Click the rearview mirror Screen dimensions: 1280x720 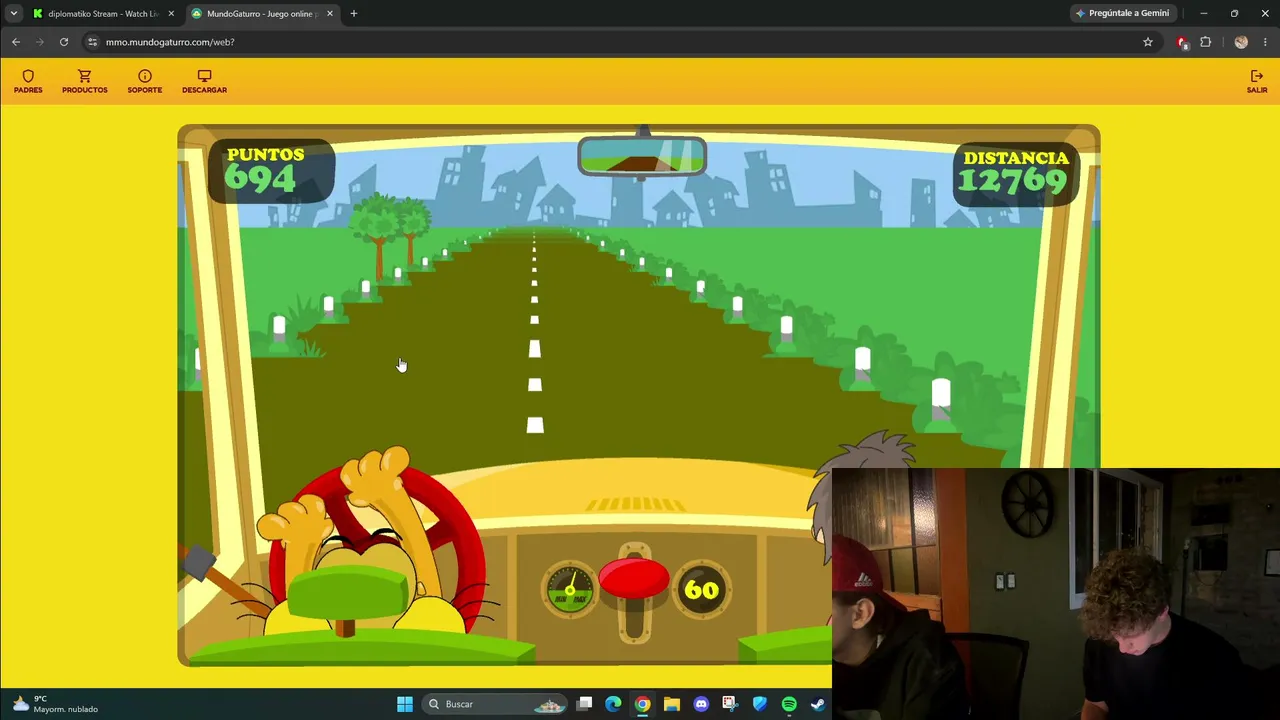[642, 158]
